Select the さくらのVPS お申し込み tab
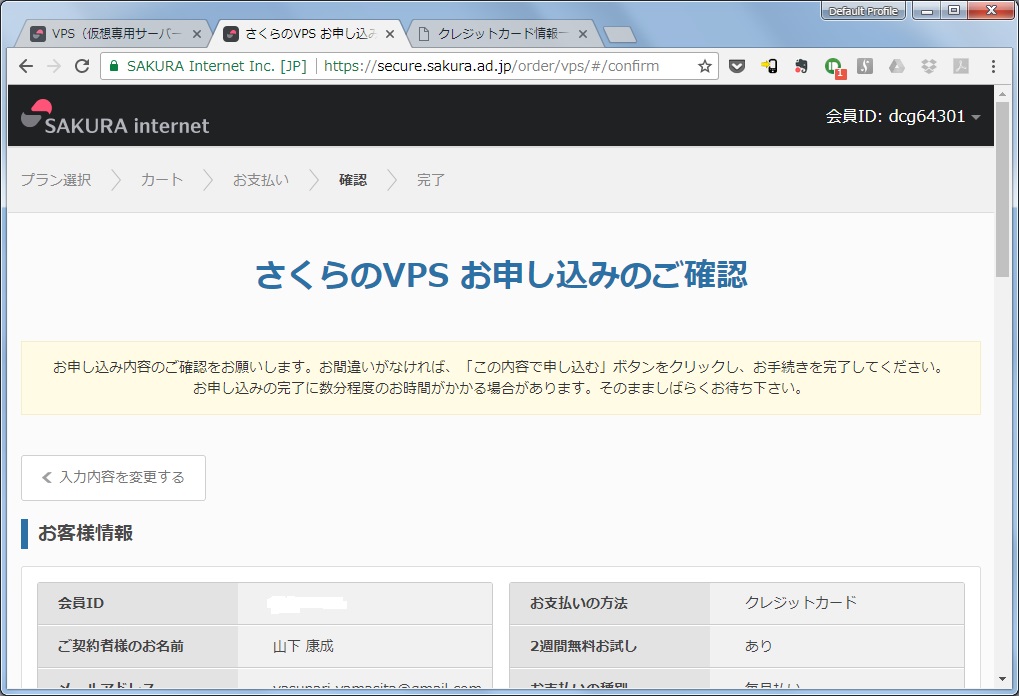This screenshot has height=696, width=1019. point(309,34)
